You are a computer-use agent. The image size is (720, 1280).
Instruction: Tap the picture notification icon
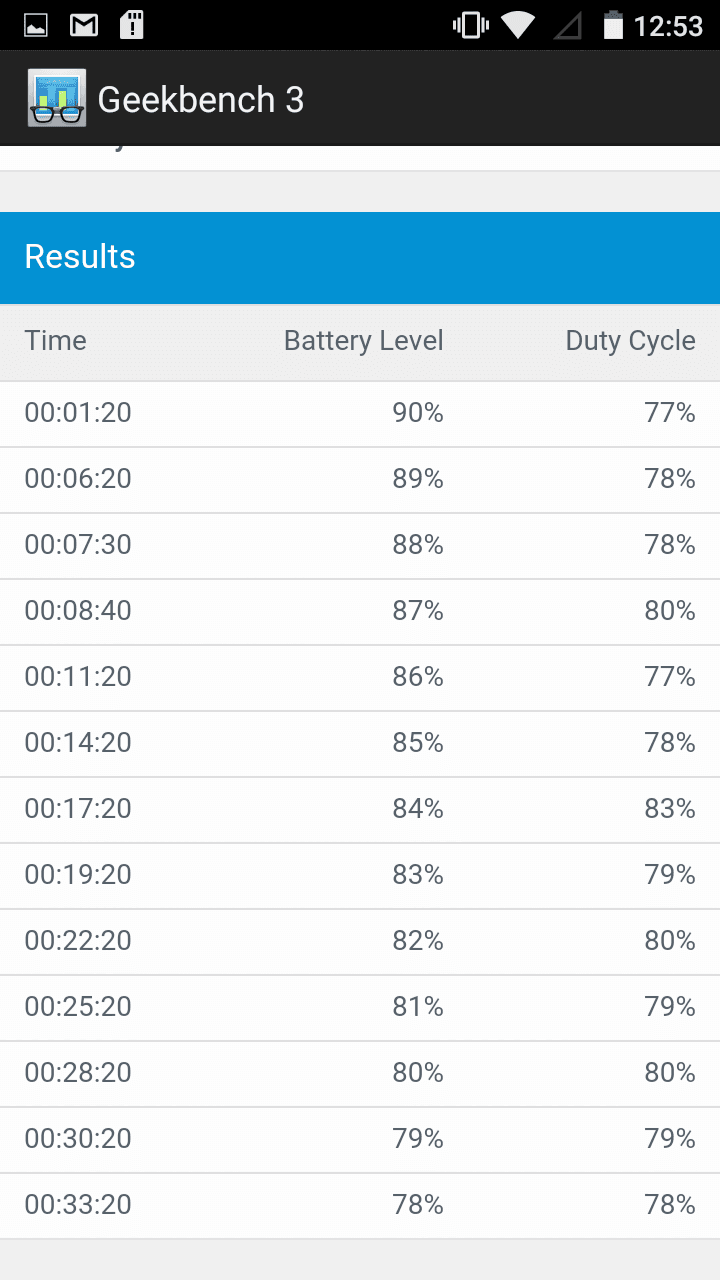[36, 25]
